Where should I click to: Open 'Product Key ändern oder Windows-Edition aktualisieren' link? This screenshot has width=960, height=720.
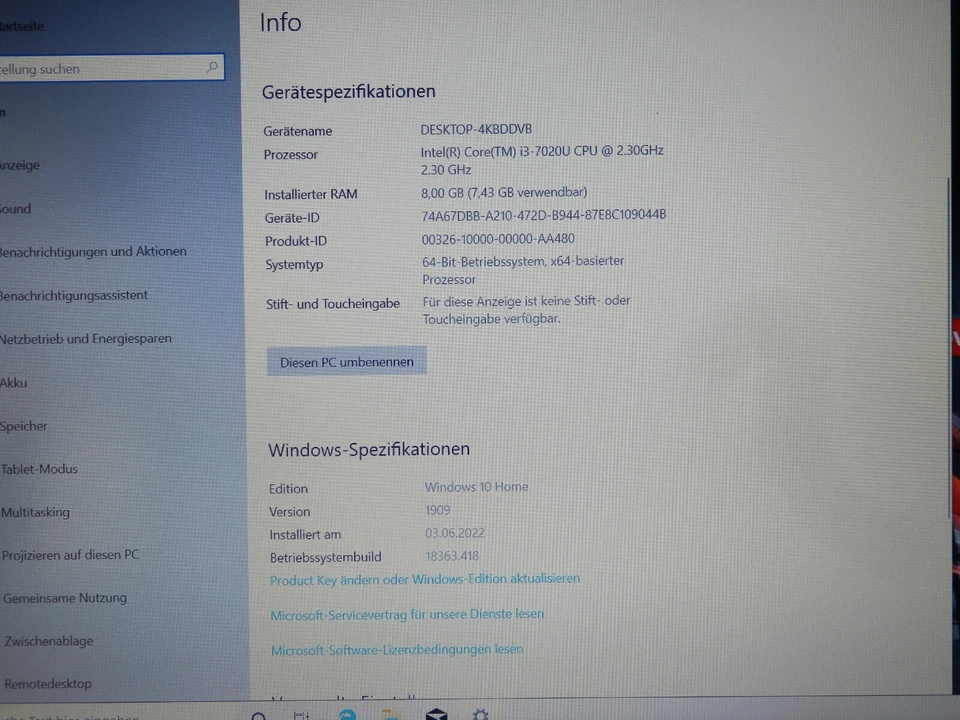[x=425, y=579]
